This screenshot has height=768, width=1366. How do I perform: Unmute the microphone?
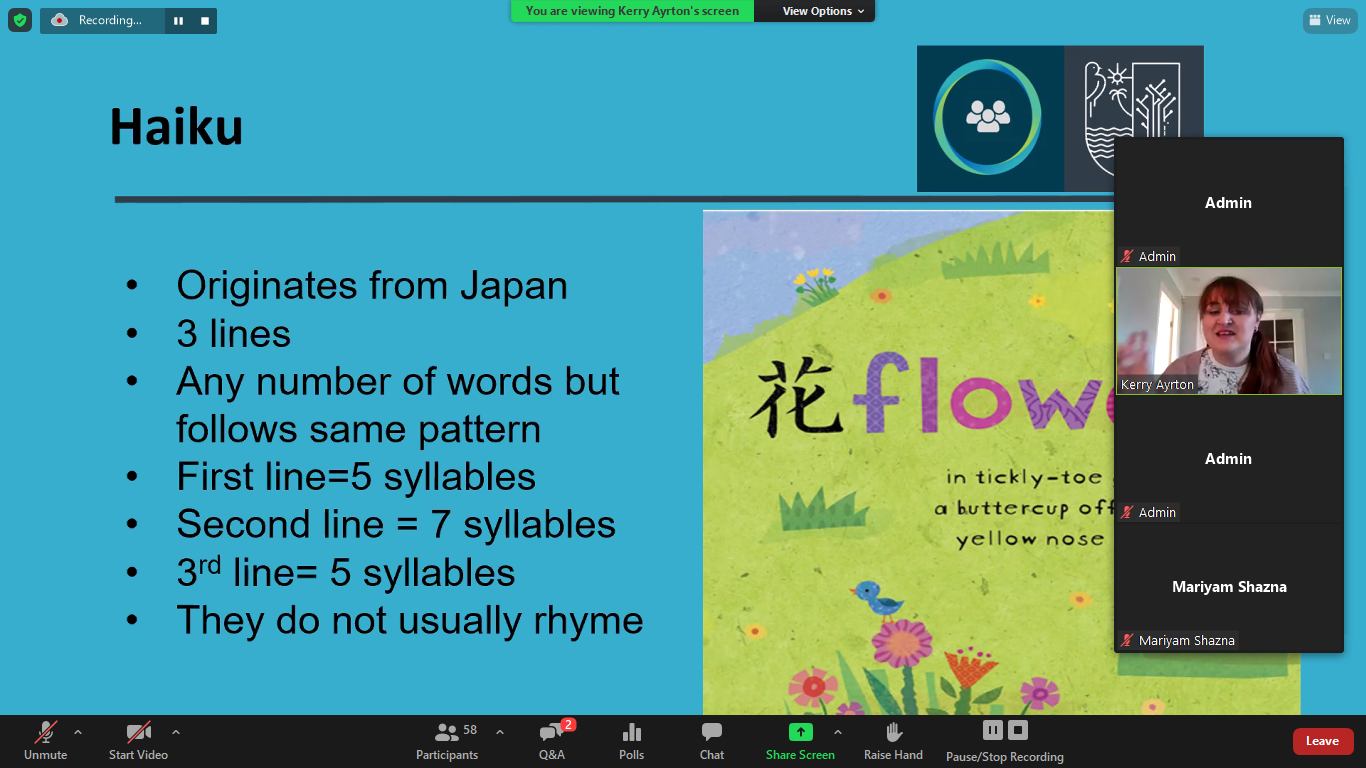pyautogui.click(x=46, y=742)
